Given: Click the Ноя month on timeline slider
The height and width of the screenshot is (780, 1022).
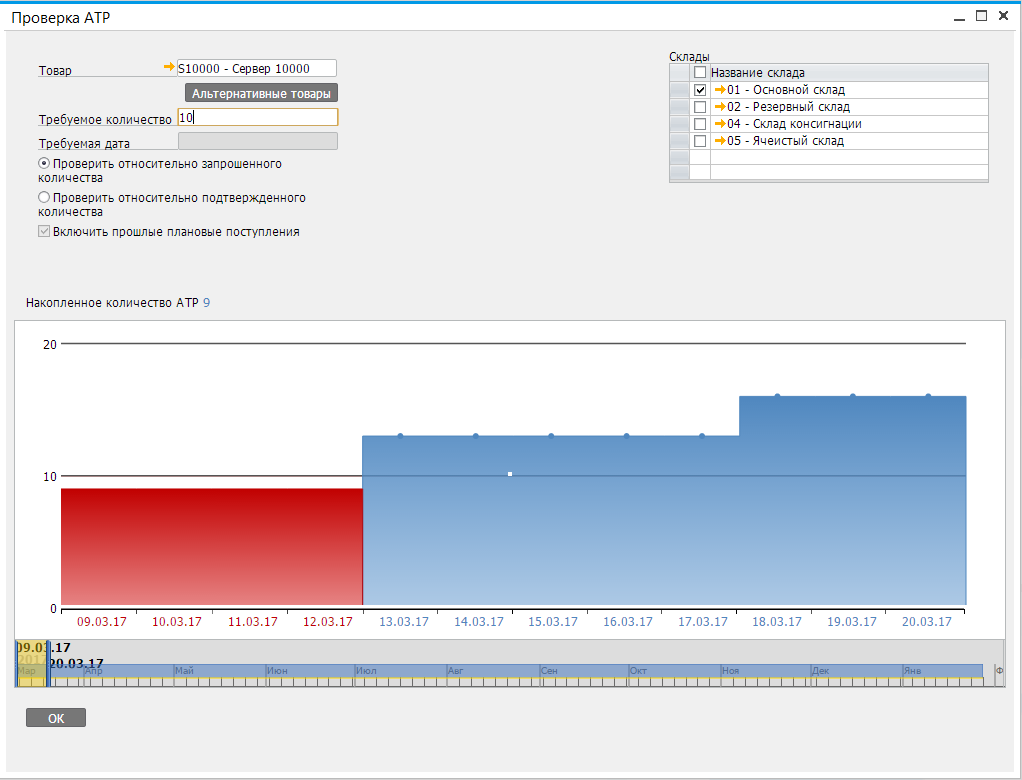Looking at the screenshot, I should point(731,671).
